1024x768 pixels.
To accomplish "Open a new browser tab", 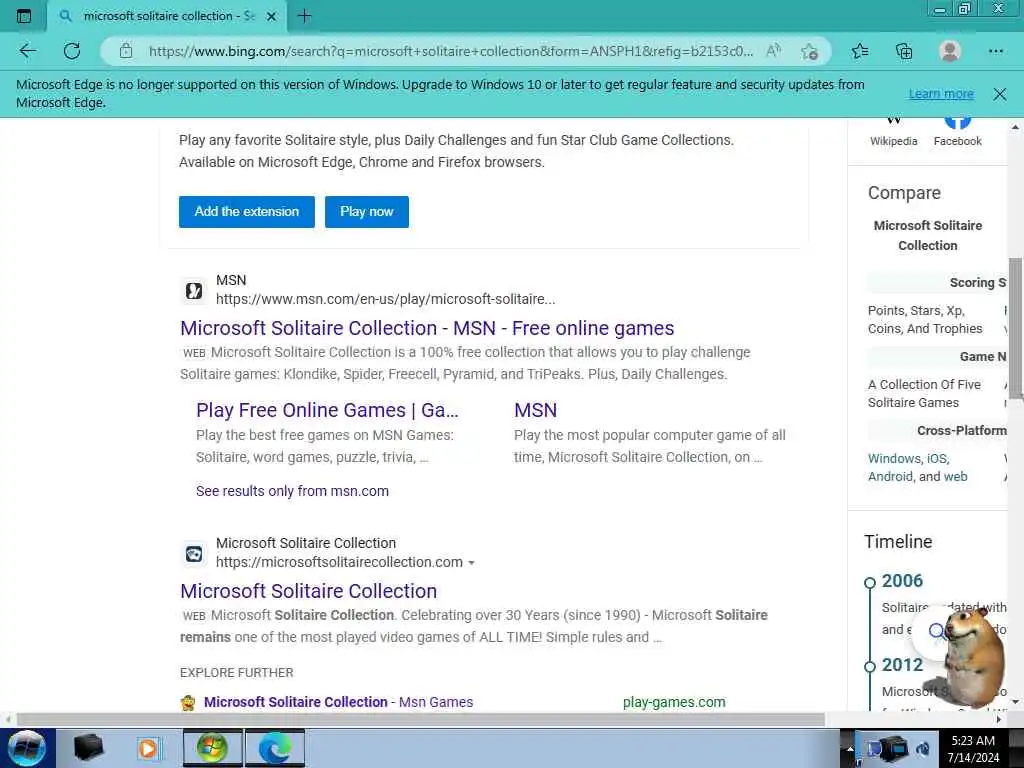I will [304, 16].
